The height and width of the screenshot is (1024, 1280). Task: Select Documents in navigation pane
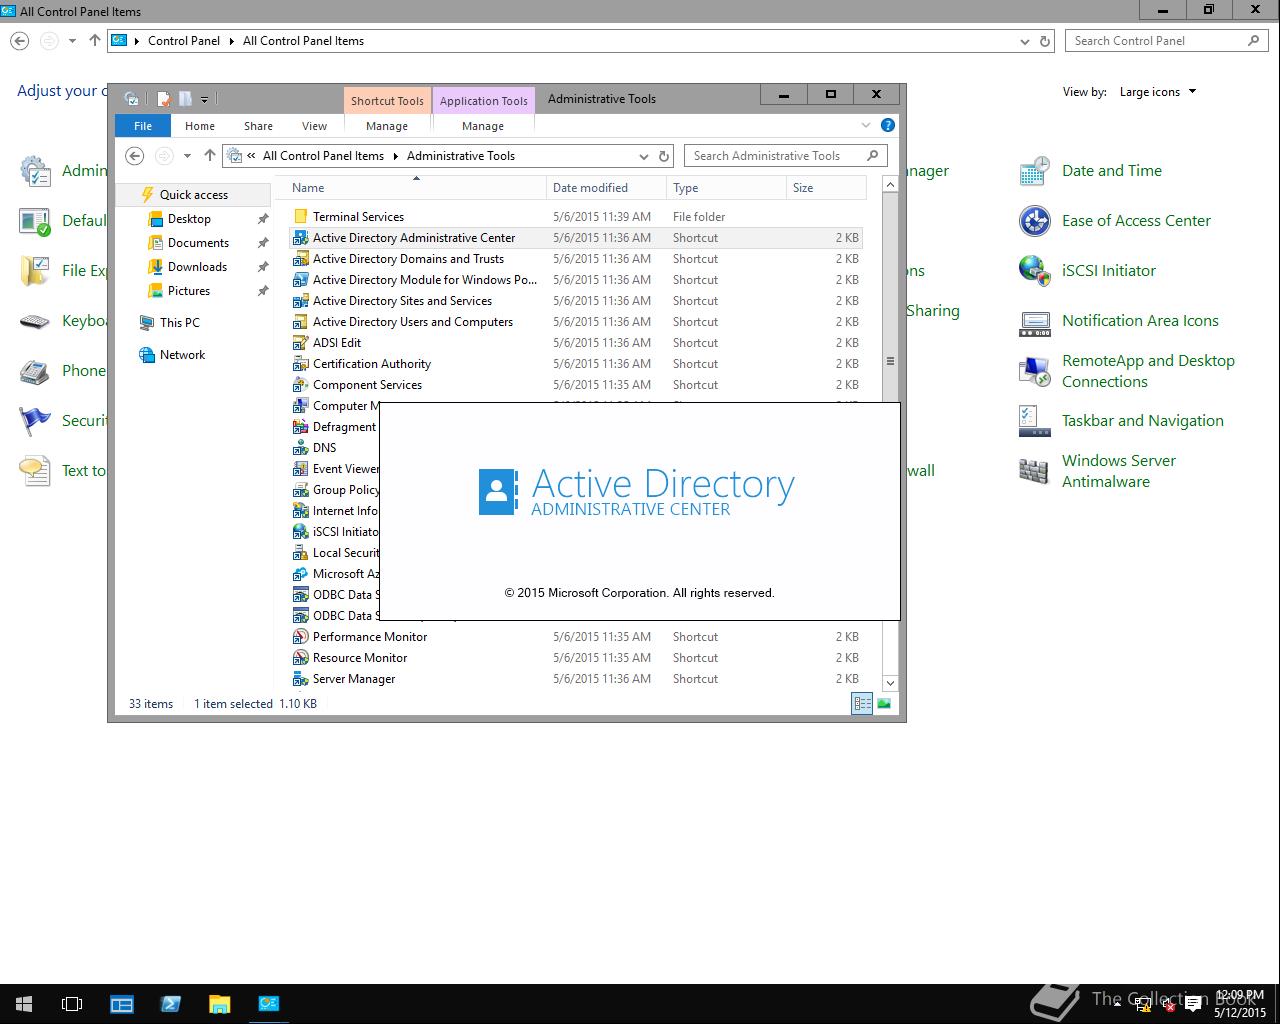coord(198,243)
